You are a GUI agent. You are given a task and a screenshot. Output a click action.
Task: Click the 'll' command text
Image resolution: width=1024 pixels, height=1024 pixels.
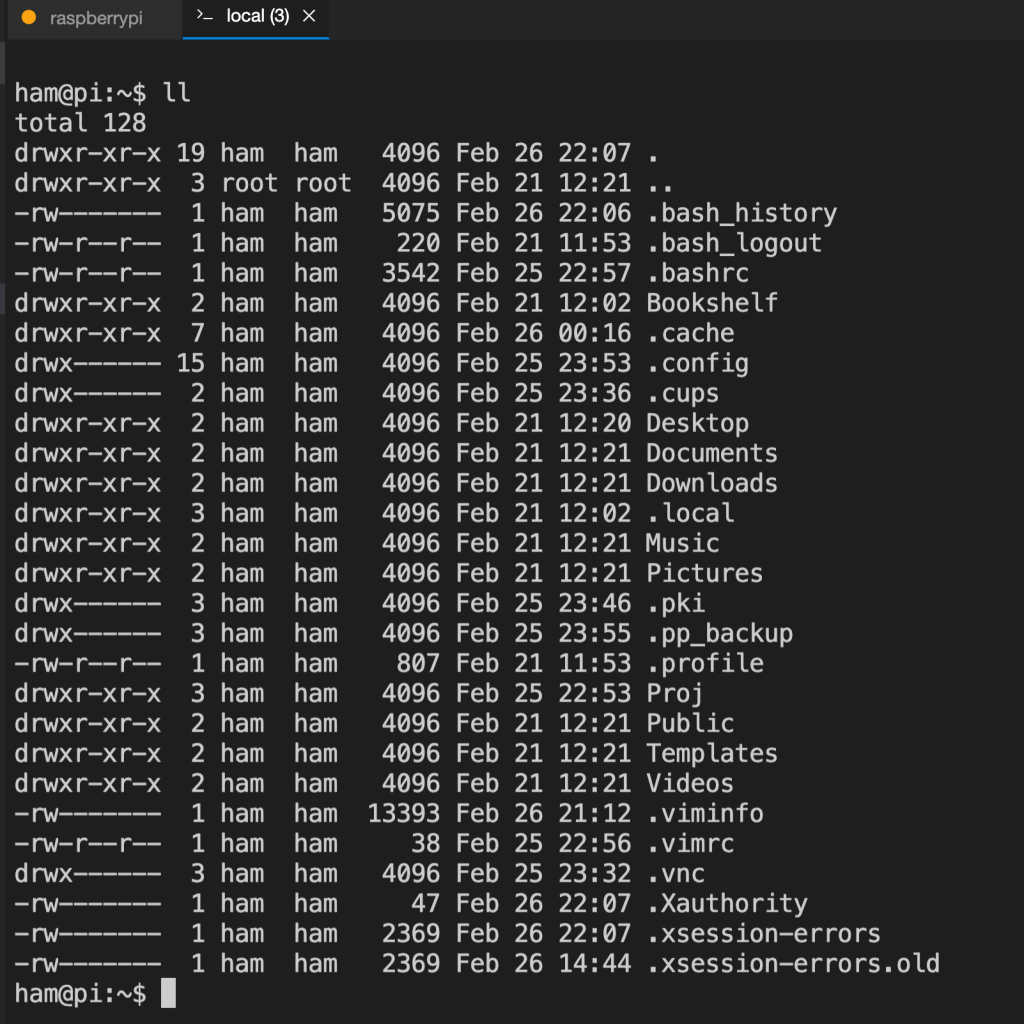[x=176, y=93]
